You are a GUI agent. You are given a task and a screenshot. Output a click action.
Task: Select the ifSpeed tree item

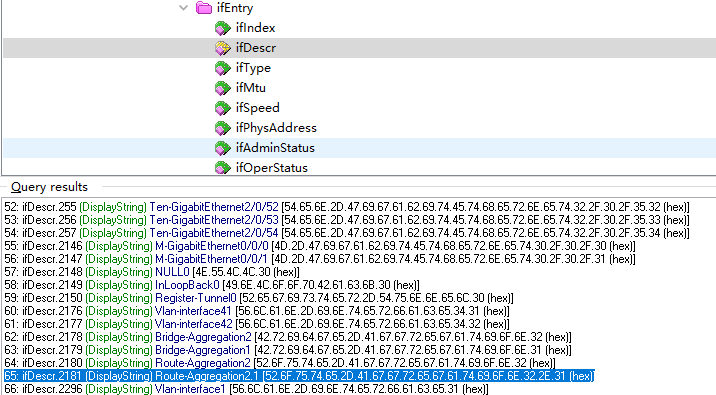[258, 108]
